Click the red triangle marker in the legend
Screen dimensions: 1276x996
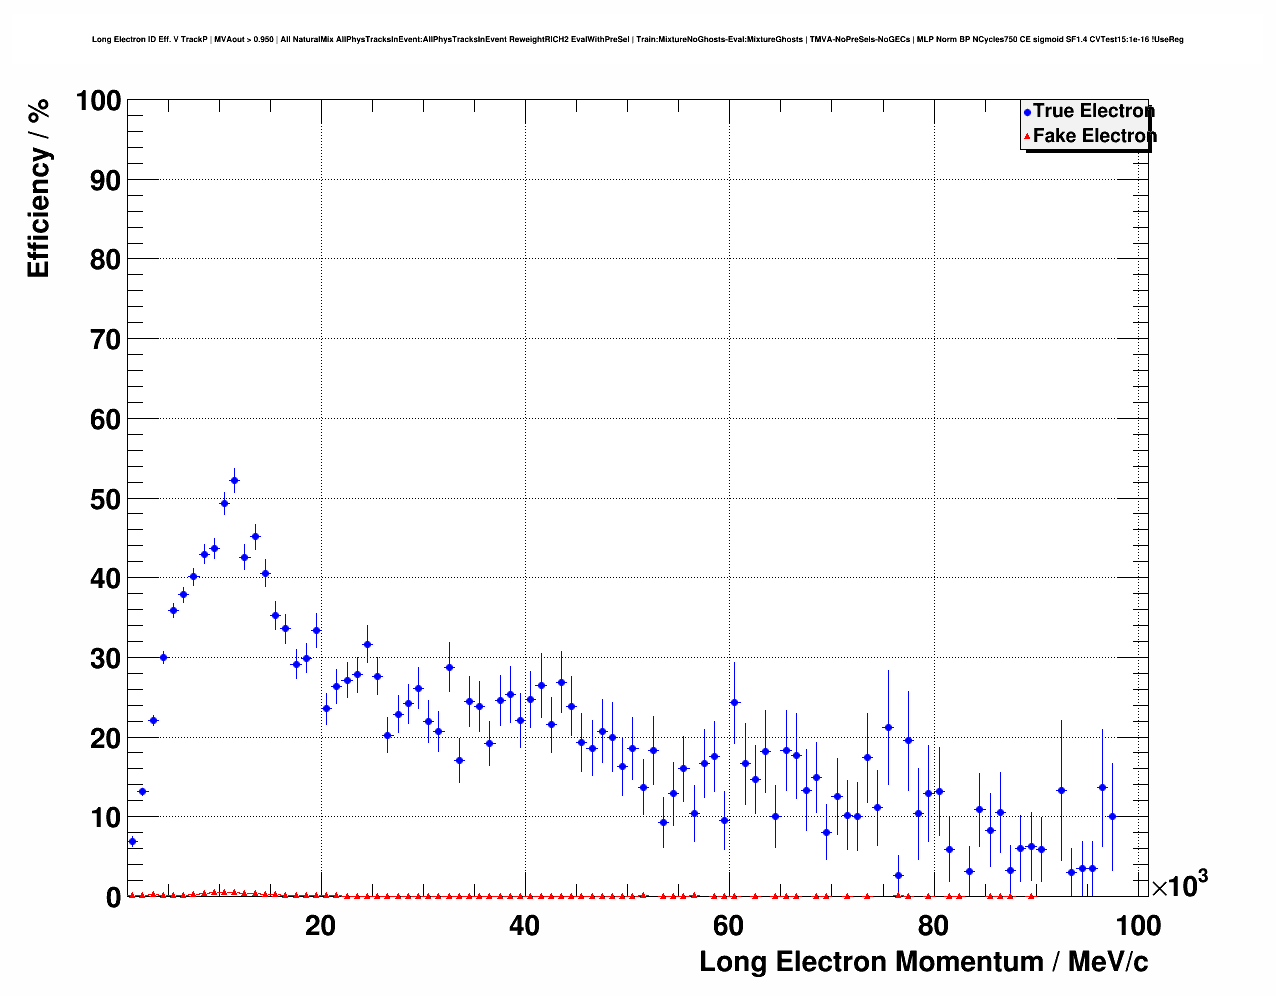[x=1027, y=136]
